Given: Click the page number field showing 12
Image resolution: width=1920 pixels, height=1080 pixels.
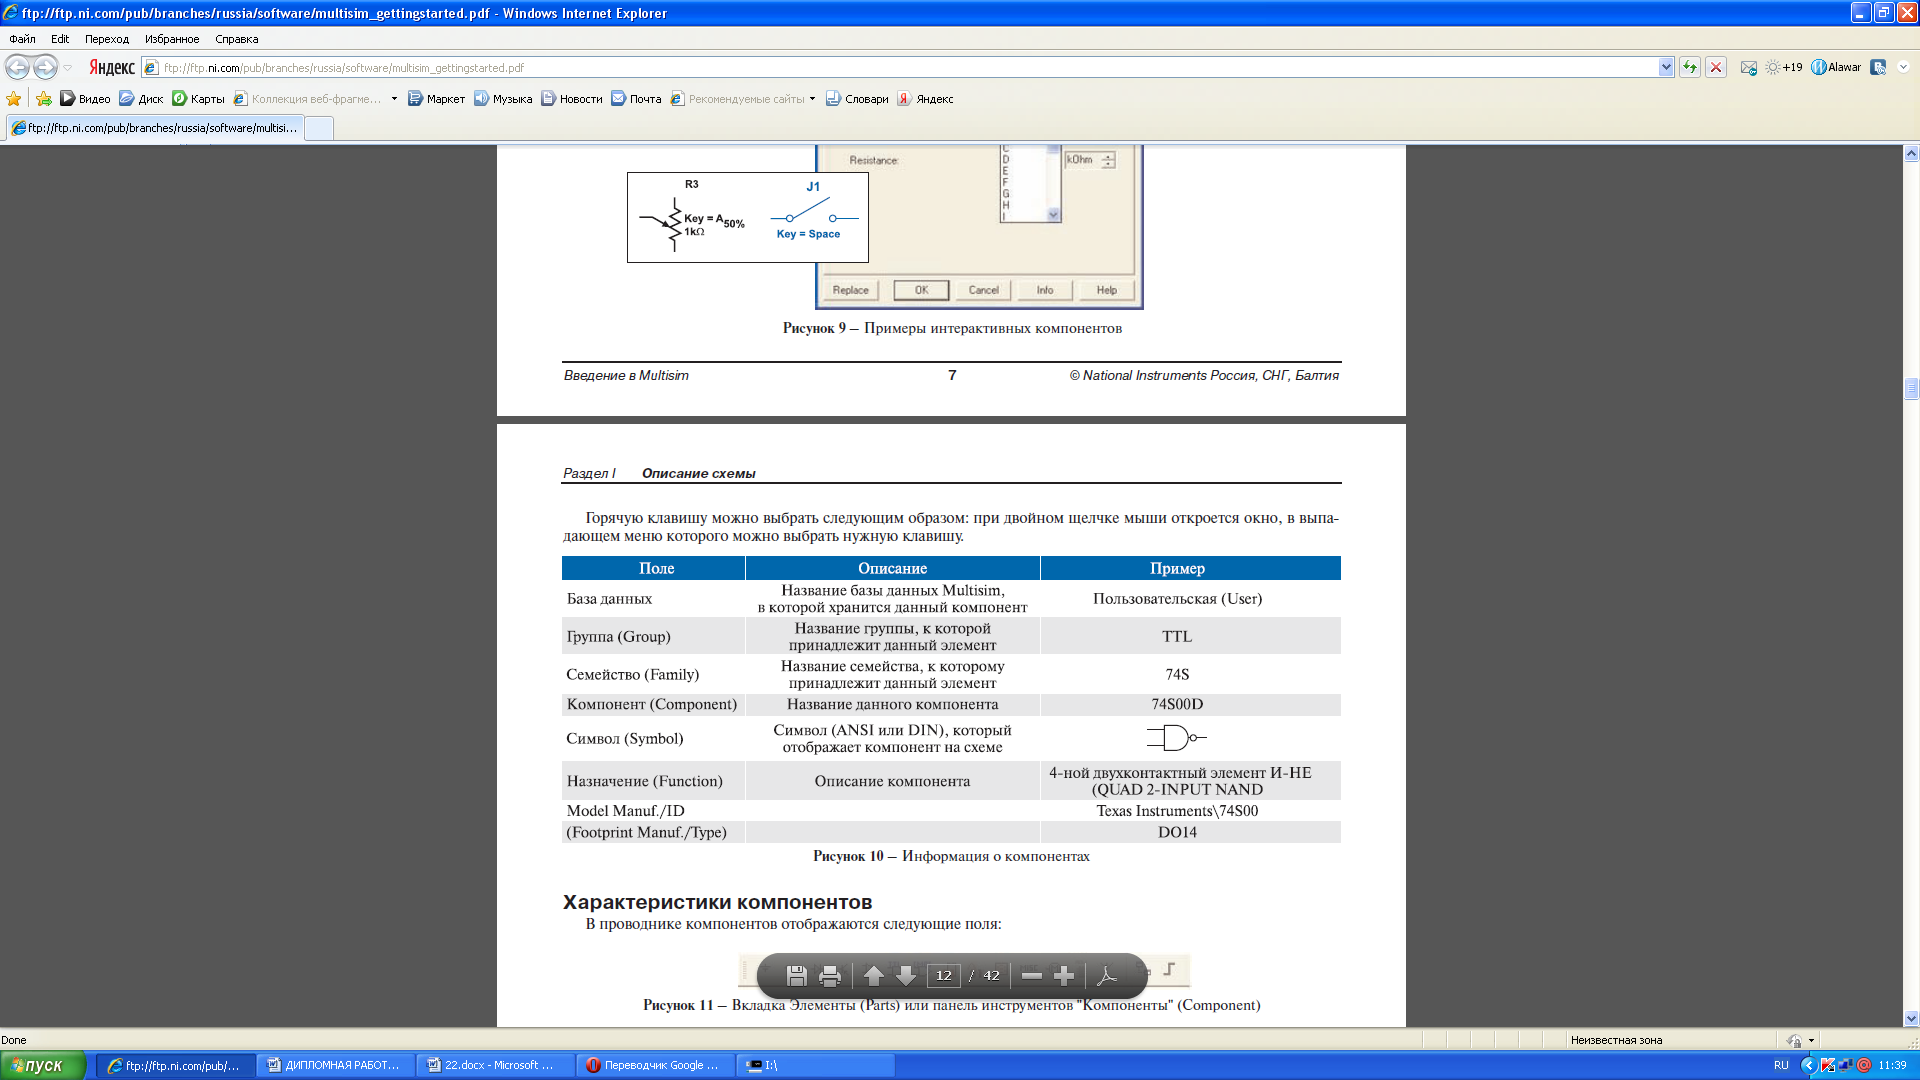Looking at the screenshot, I should [x=943, y=975].
